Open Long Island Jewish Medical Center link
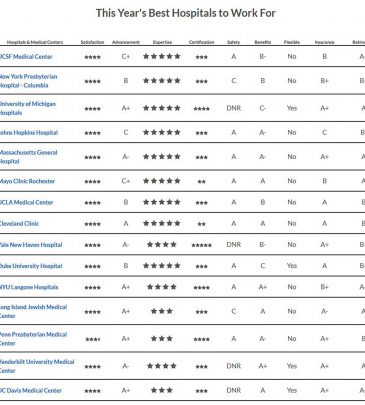The image size is (365, 405). click(x=33, y=312)
